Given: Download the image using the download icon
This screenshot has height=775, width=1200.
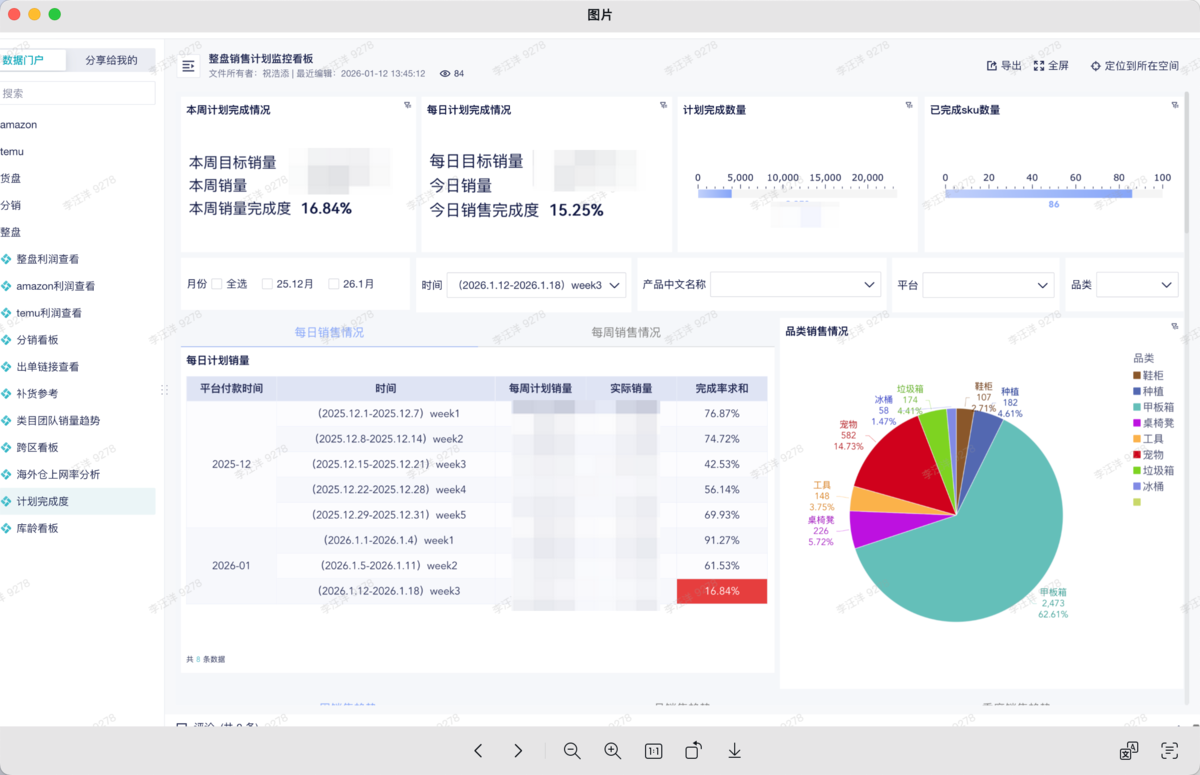Looking at the screenshot, I should pyautogui.click(x=734, y=751).
